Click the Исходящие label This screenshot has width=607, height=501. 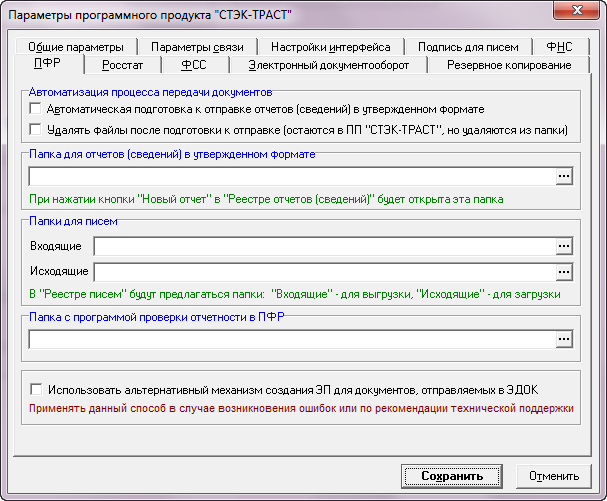tap(59, 271)
